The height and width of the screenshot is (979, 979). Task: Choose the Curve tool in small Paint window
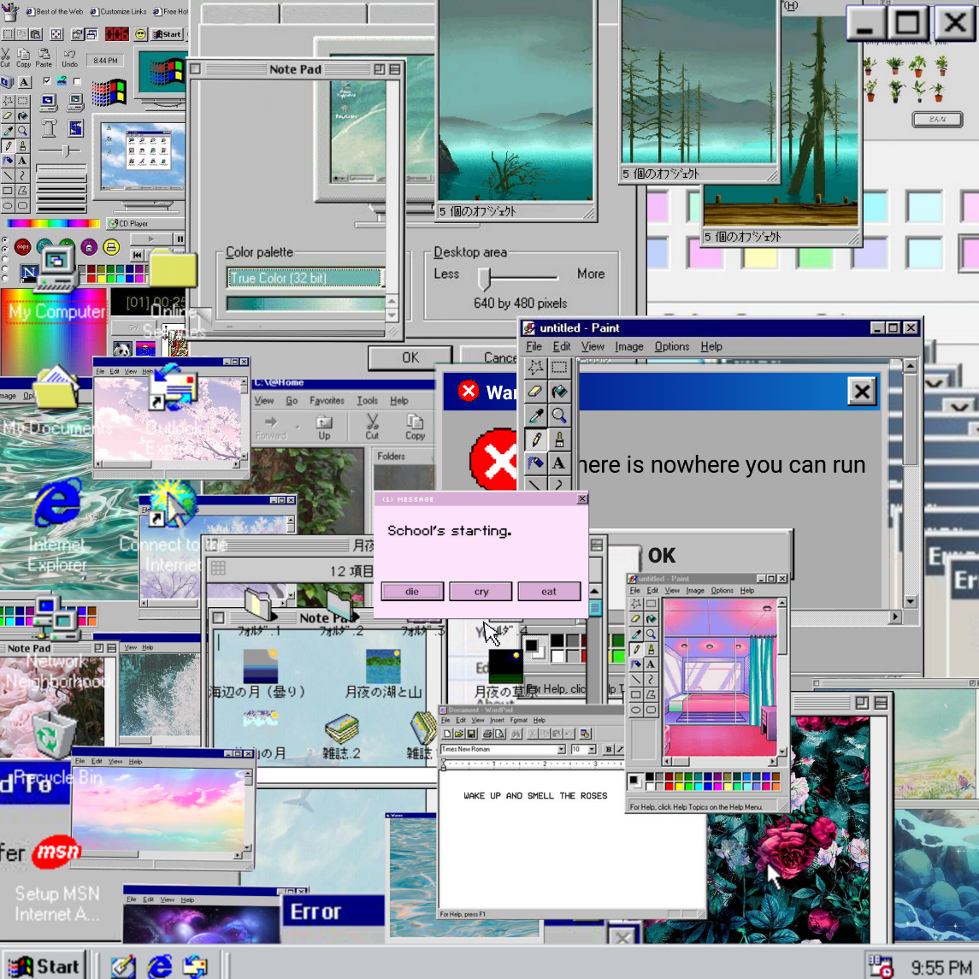(651, 679)
